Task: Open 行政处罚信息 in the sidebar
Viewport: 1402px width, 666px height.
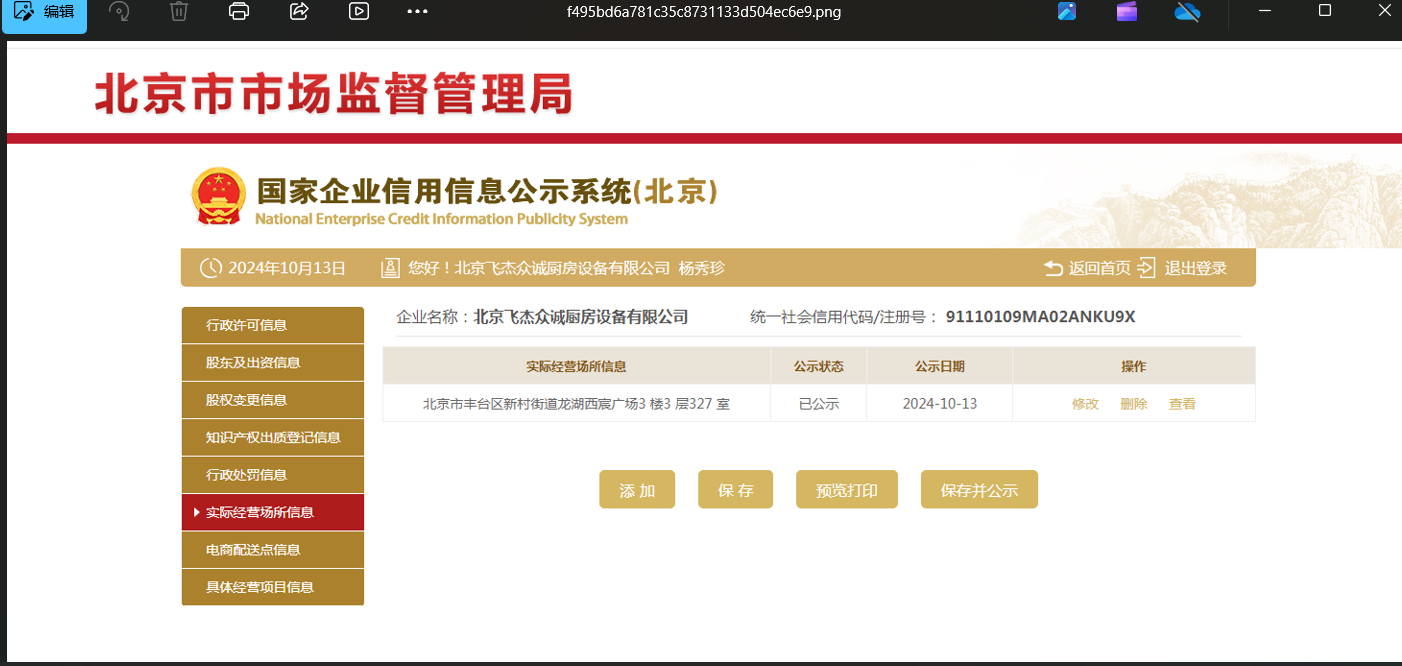Action: (x=273, y=475)
